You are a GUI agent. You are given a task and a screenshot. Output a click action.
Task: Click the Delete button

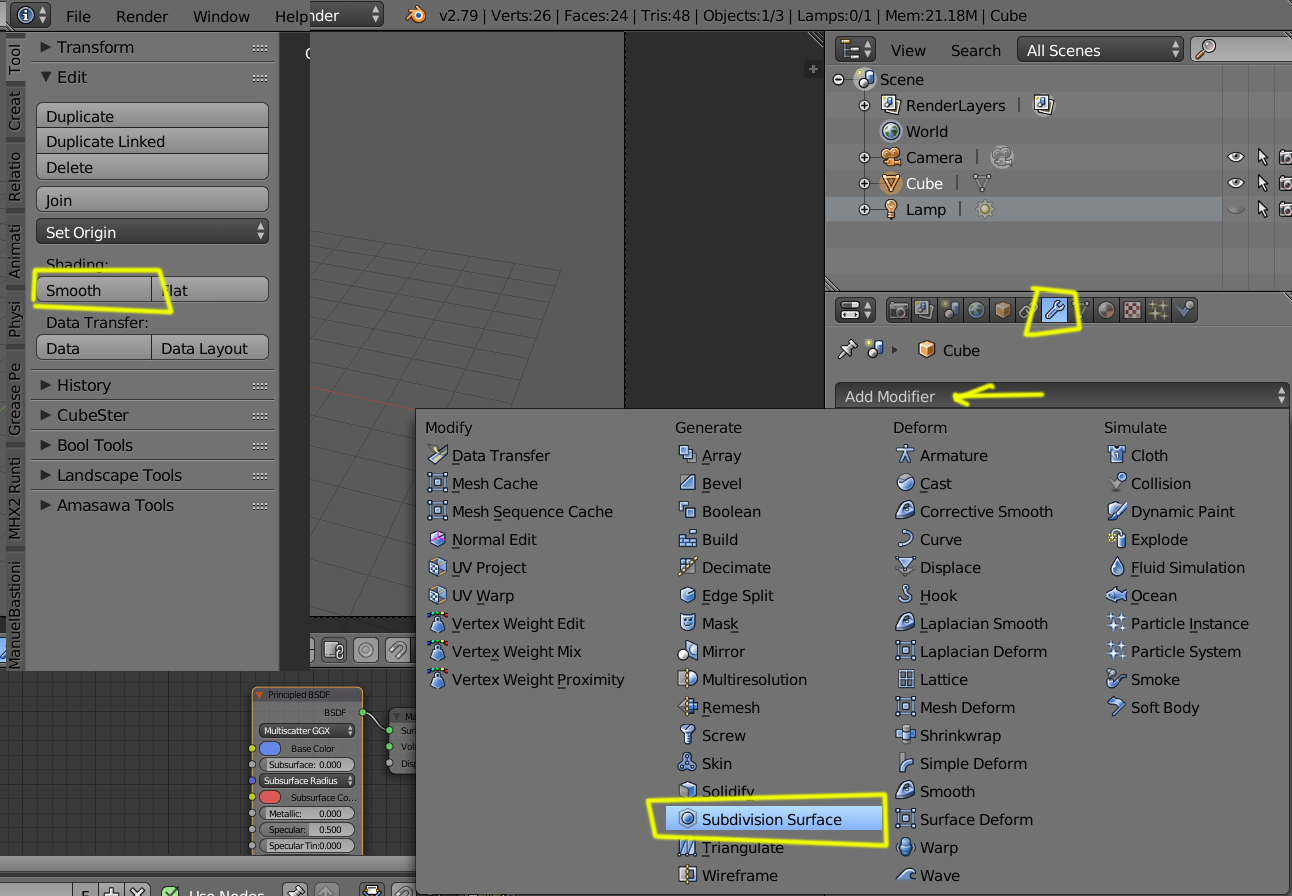[152, 167]
